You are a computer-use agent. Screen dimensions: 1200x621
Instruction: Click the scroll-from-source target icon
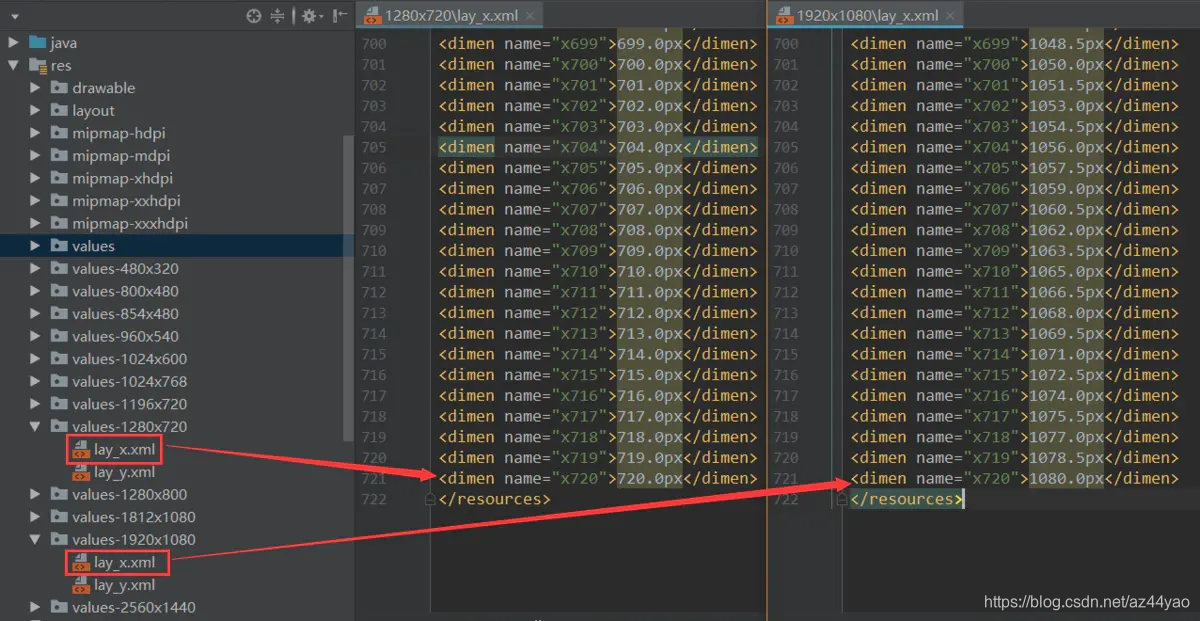[x=254, y=16]
